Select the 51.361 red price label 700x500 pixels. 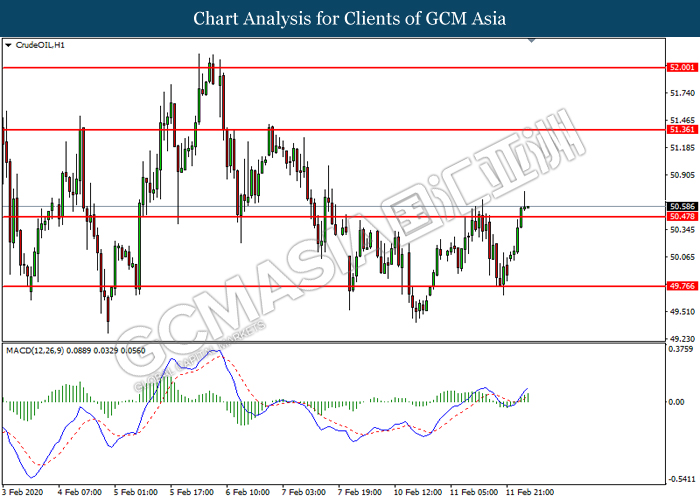pyautogui.click(x=682, y=129)
